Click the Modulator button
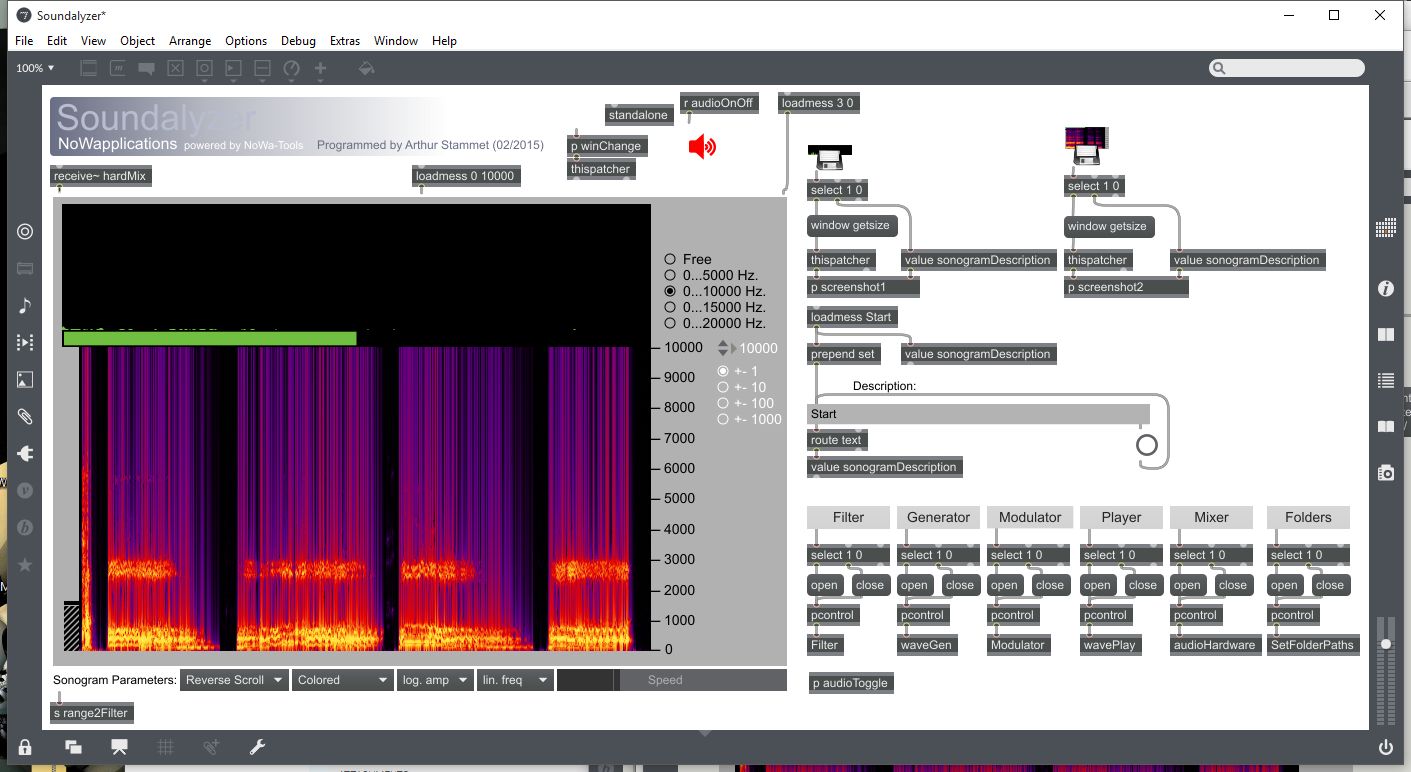1411x772 pixels. coord(1029,517)
